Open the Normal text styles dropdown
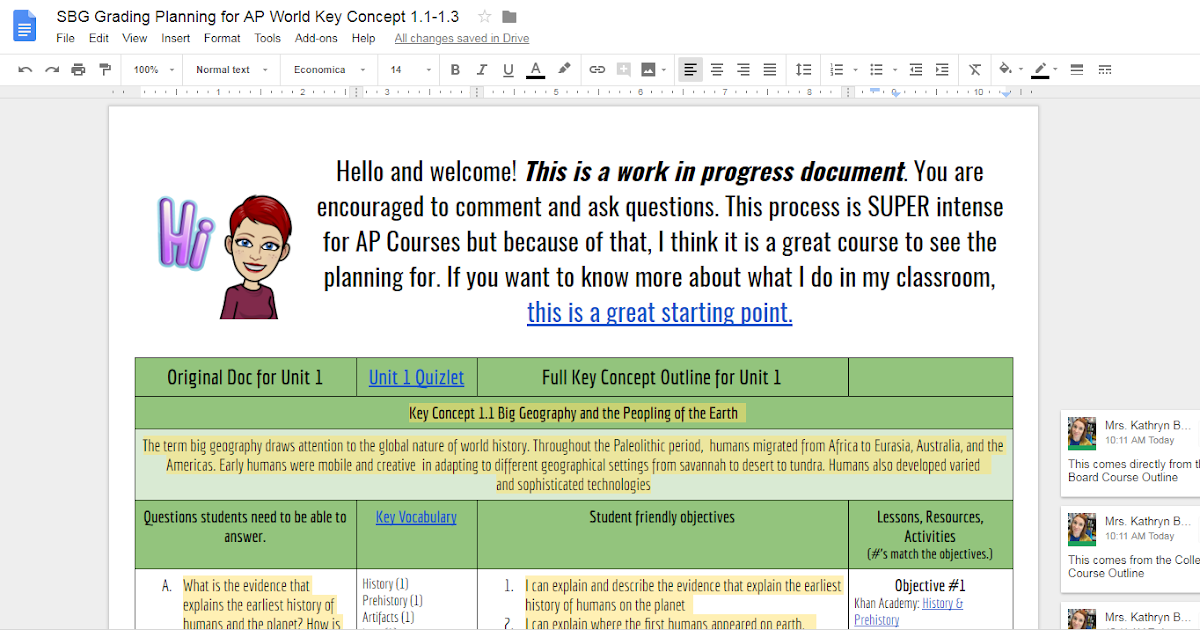This screenshot has width=1200, height=630. click(x=231, y=69)
